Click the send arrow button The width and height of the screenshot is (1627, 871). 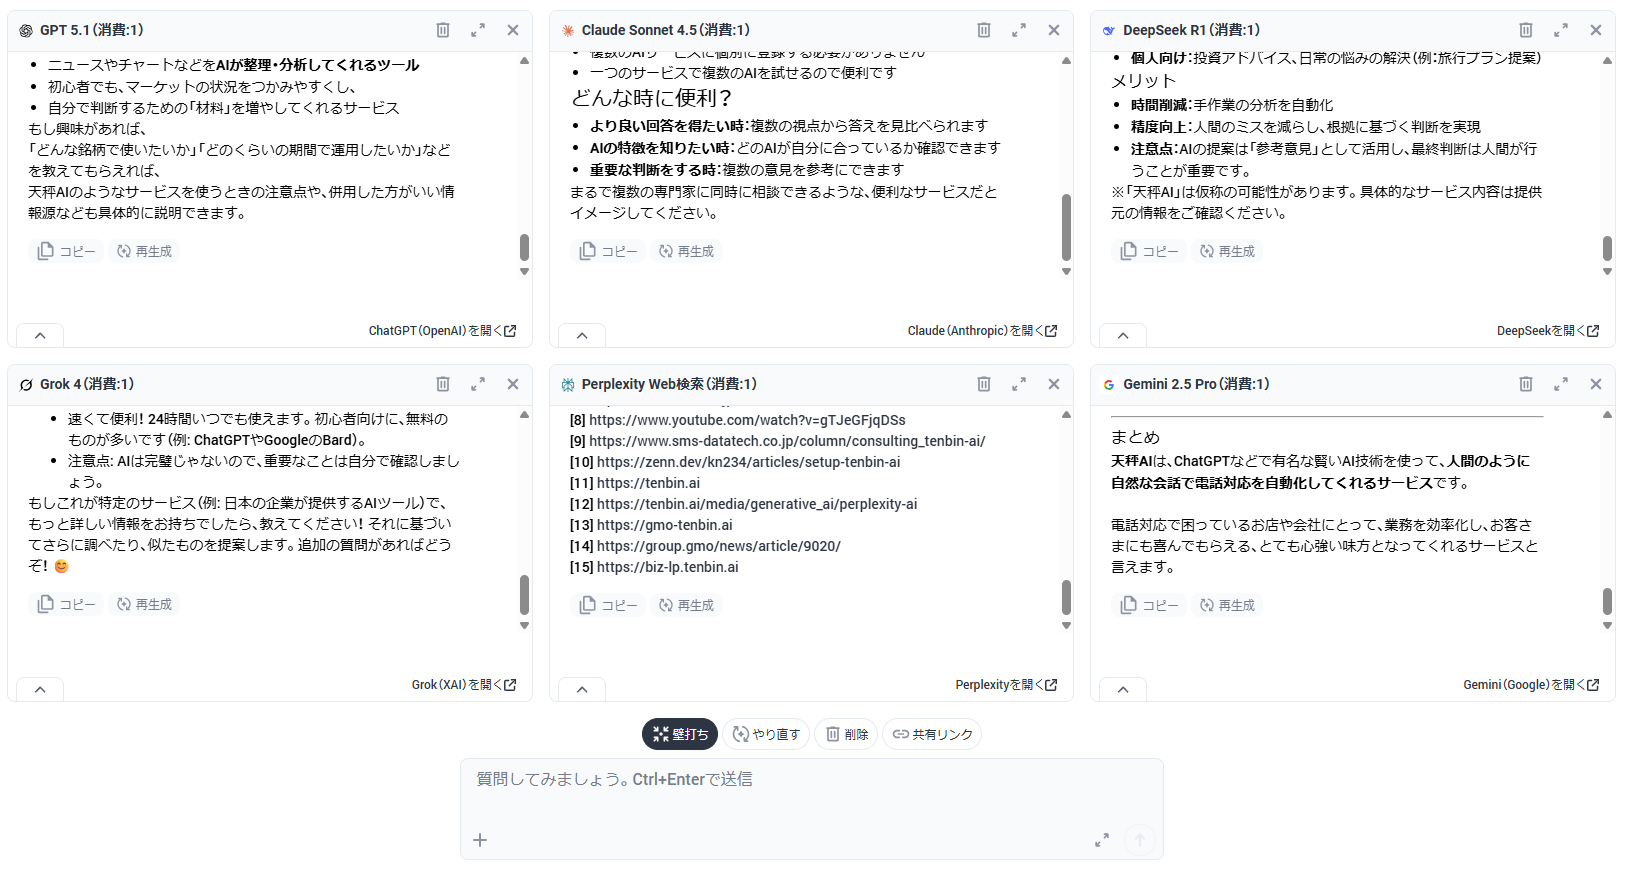pyautogui.click(x=1140, y=840)
